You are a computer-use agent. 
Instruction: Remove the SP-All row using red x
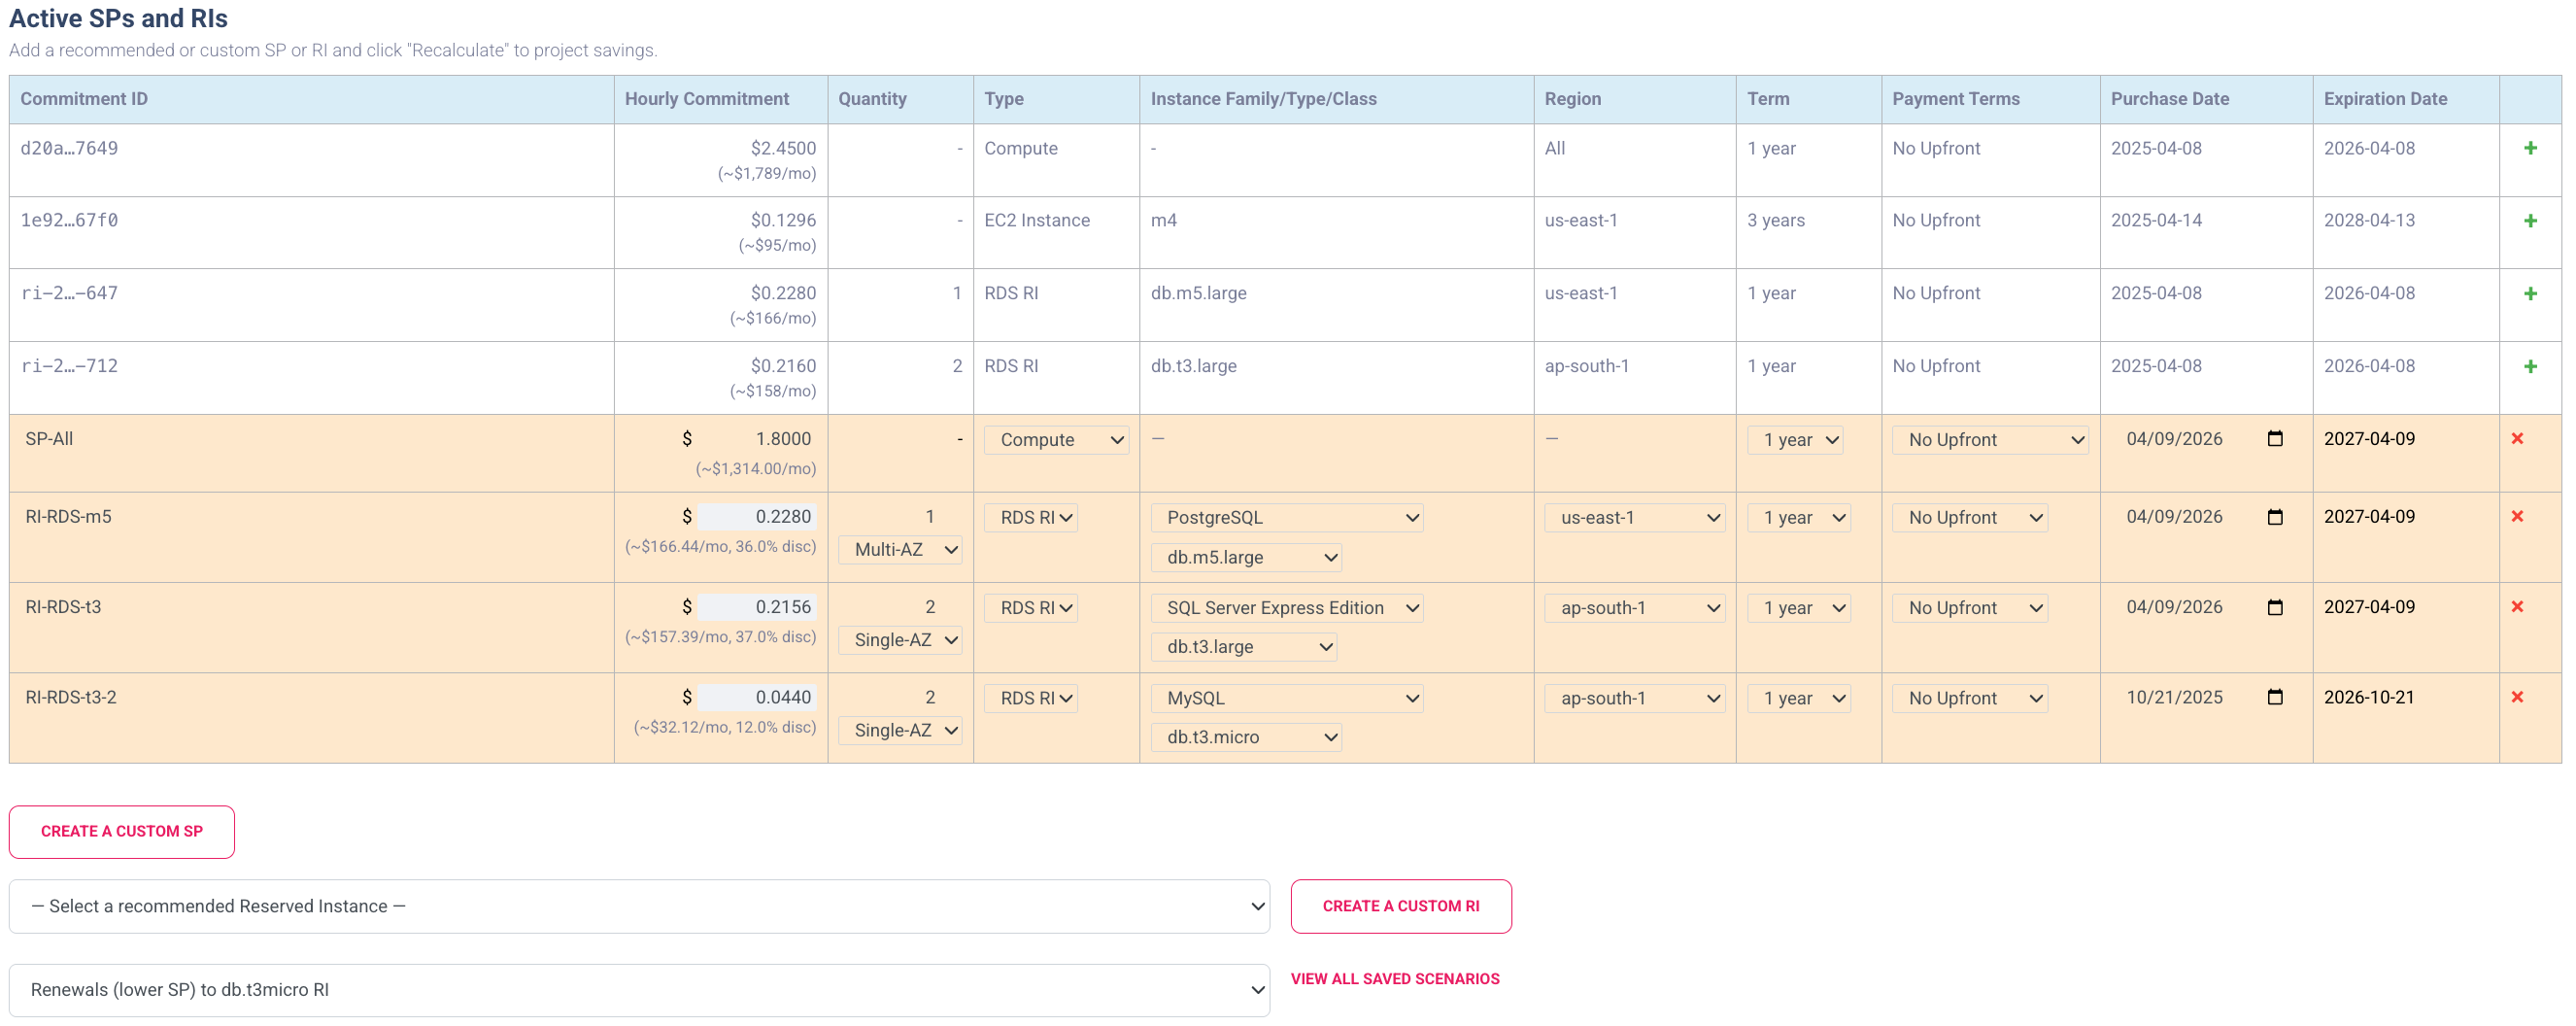2518,438
